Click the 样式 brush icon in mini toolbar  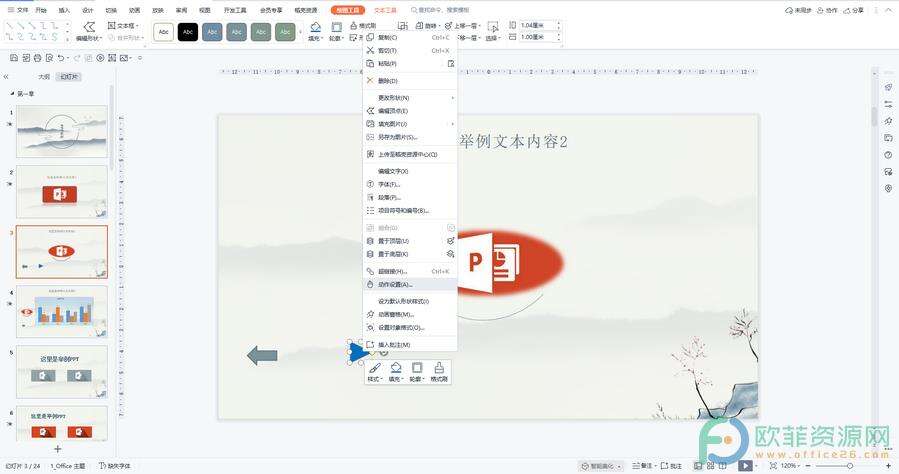(374, 369)
